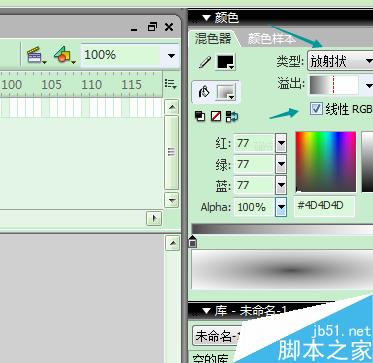Select the left gradient color stop

pyautogui.click(x=193, y=241)
